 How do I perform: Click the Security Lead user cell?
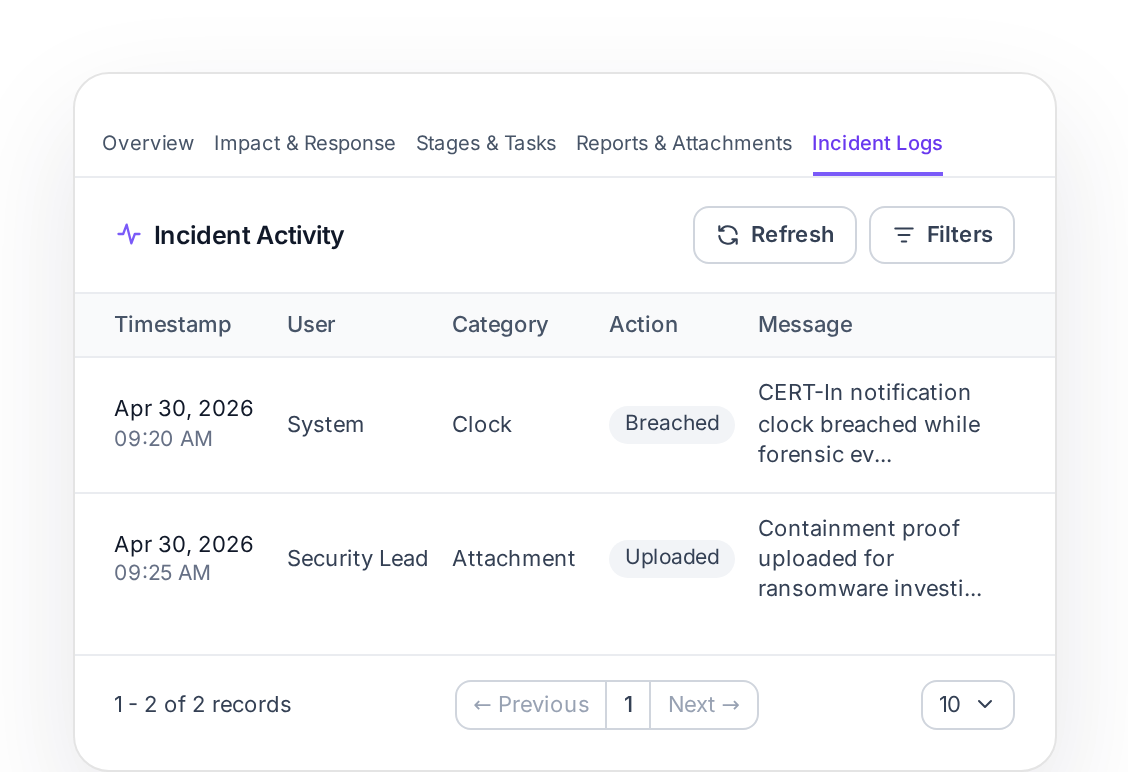coord(358,558)
